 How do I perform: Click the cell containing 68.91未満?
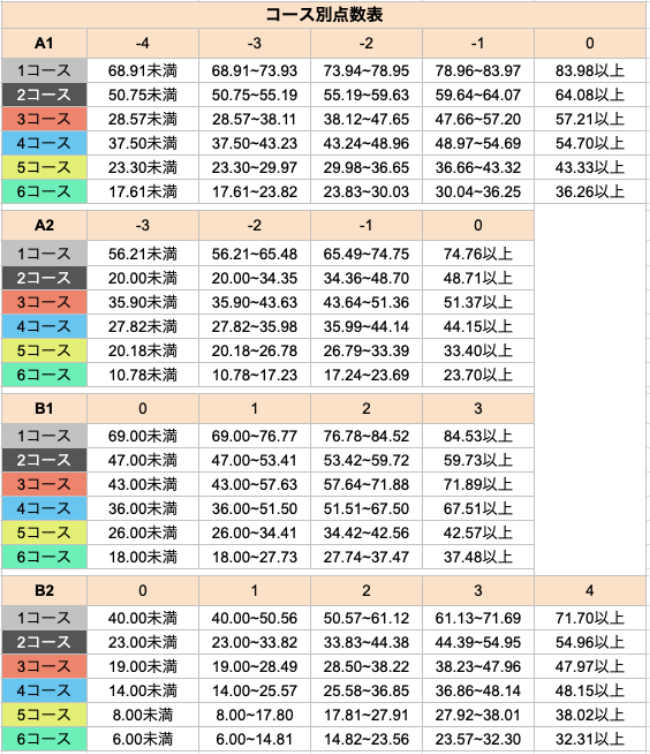pyautogui.click(x=143, y=70)
